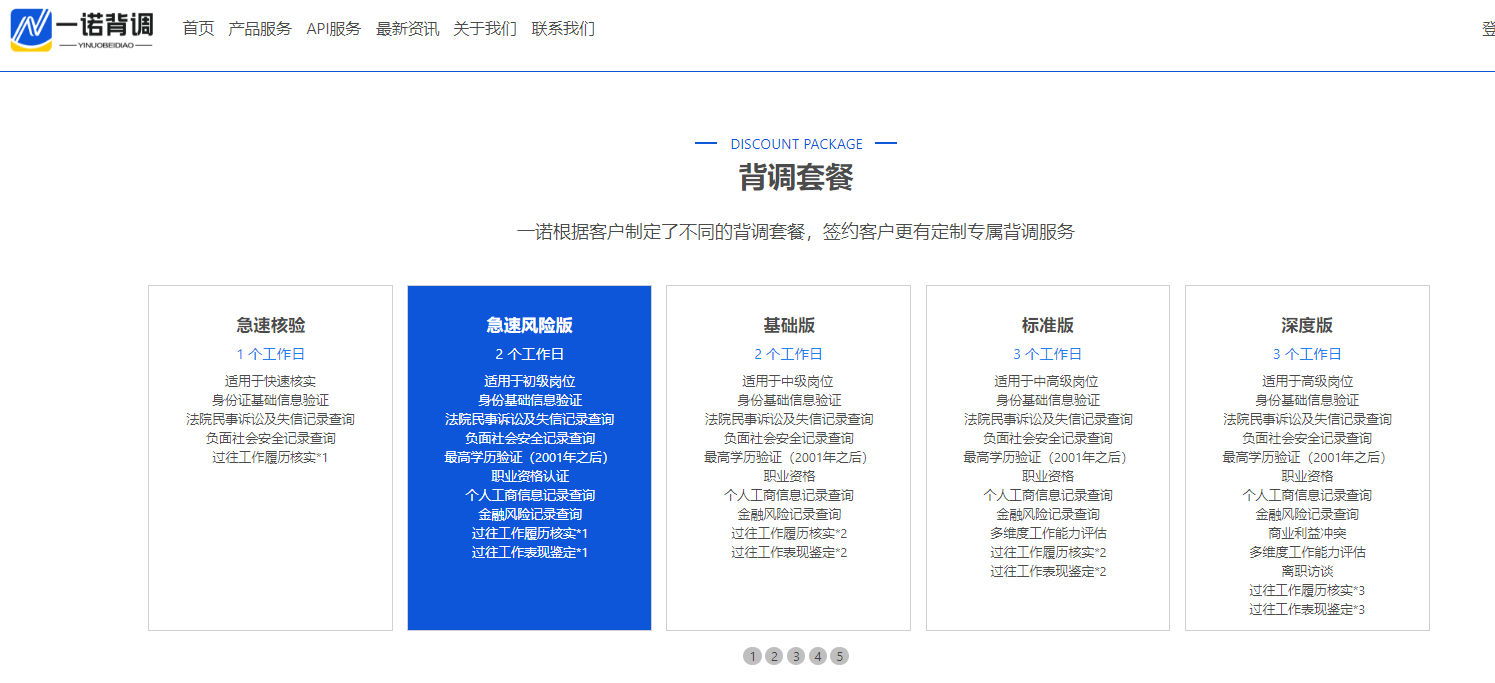Click 多维度工作能力评估 in 标准版 card
The height and width of the screenshot is (683, 1495).
pyautogui.click(x=1048, y=533)
